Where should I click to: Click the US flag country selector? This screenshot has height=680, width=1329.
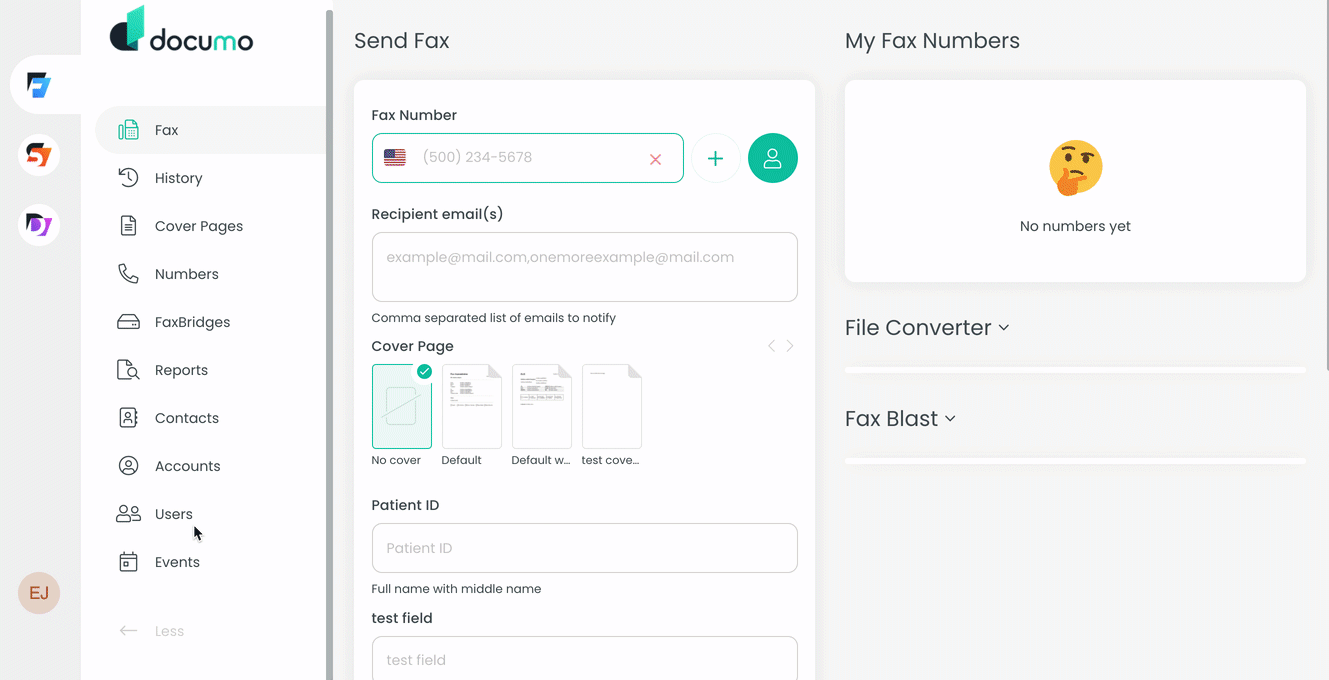(x=395, y=158)
